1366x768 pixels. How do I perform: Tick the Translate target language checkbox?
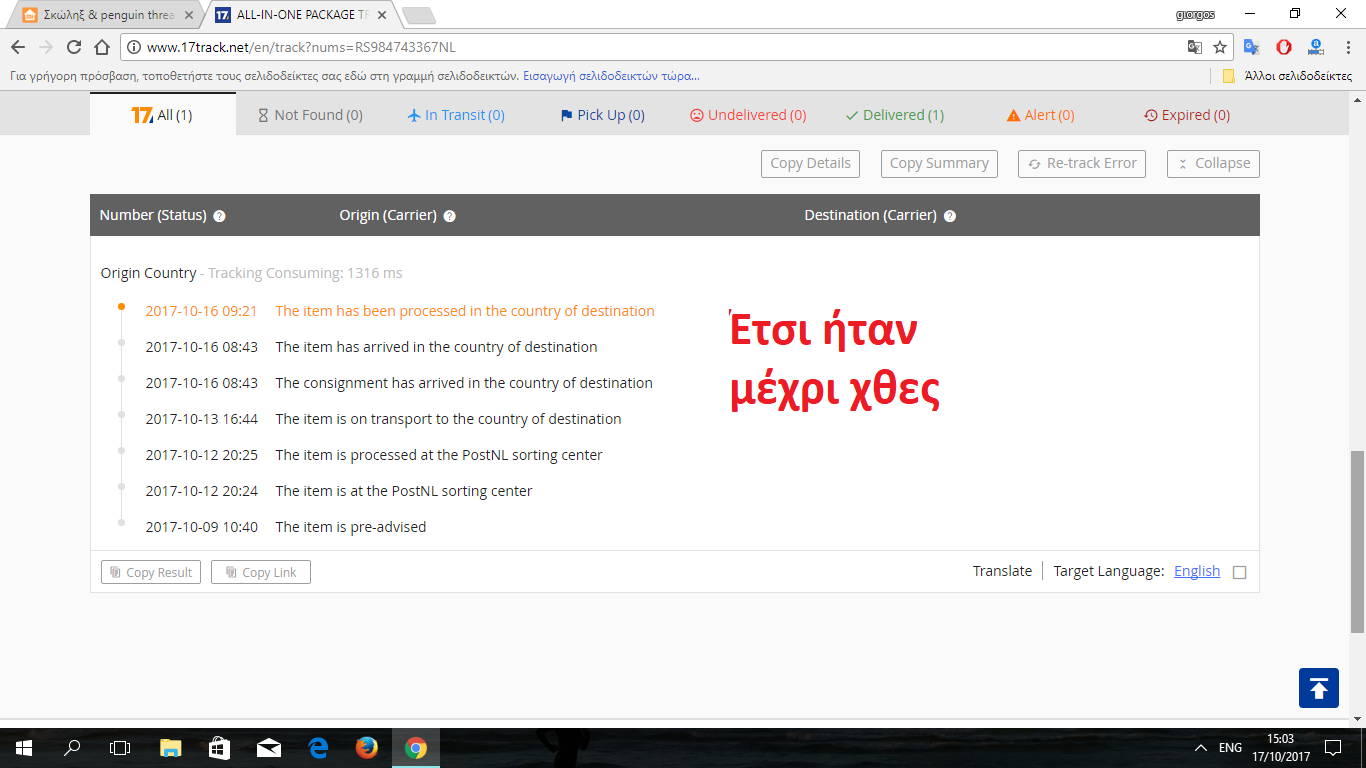1240,572
